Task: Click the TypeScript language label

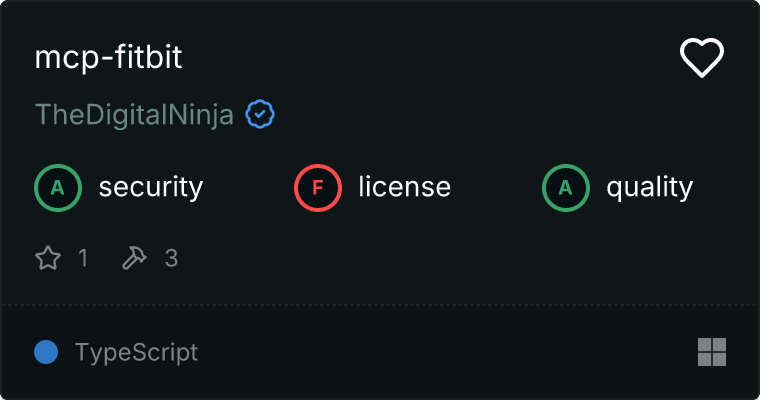Action: click(x=136, y=352)
